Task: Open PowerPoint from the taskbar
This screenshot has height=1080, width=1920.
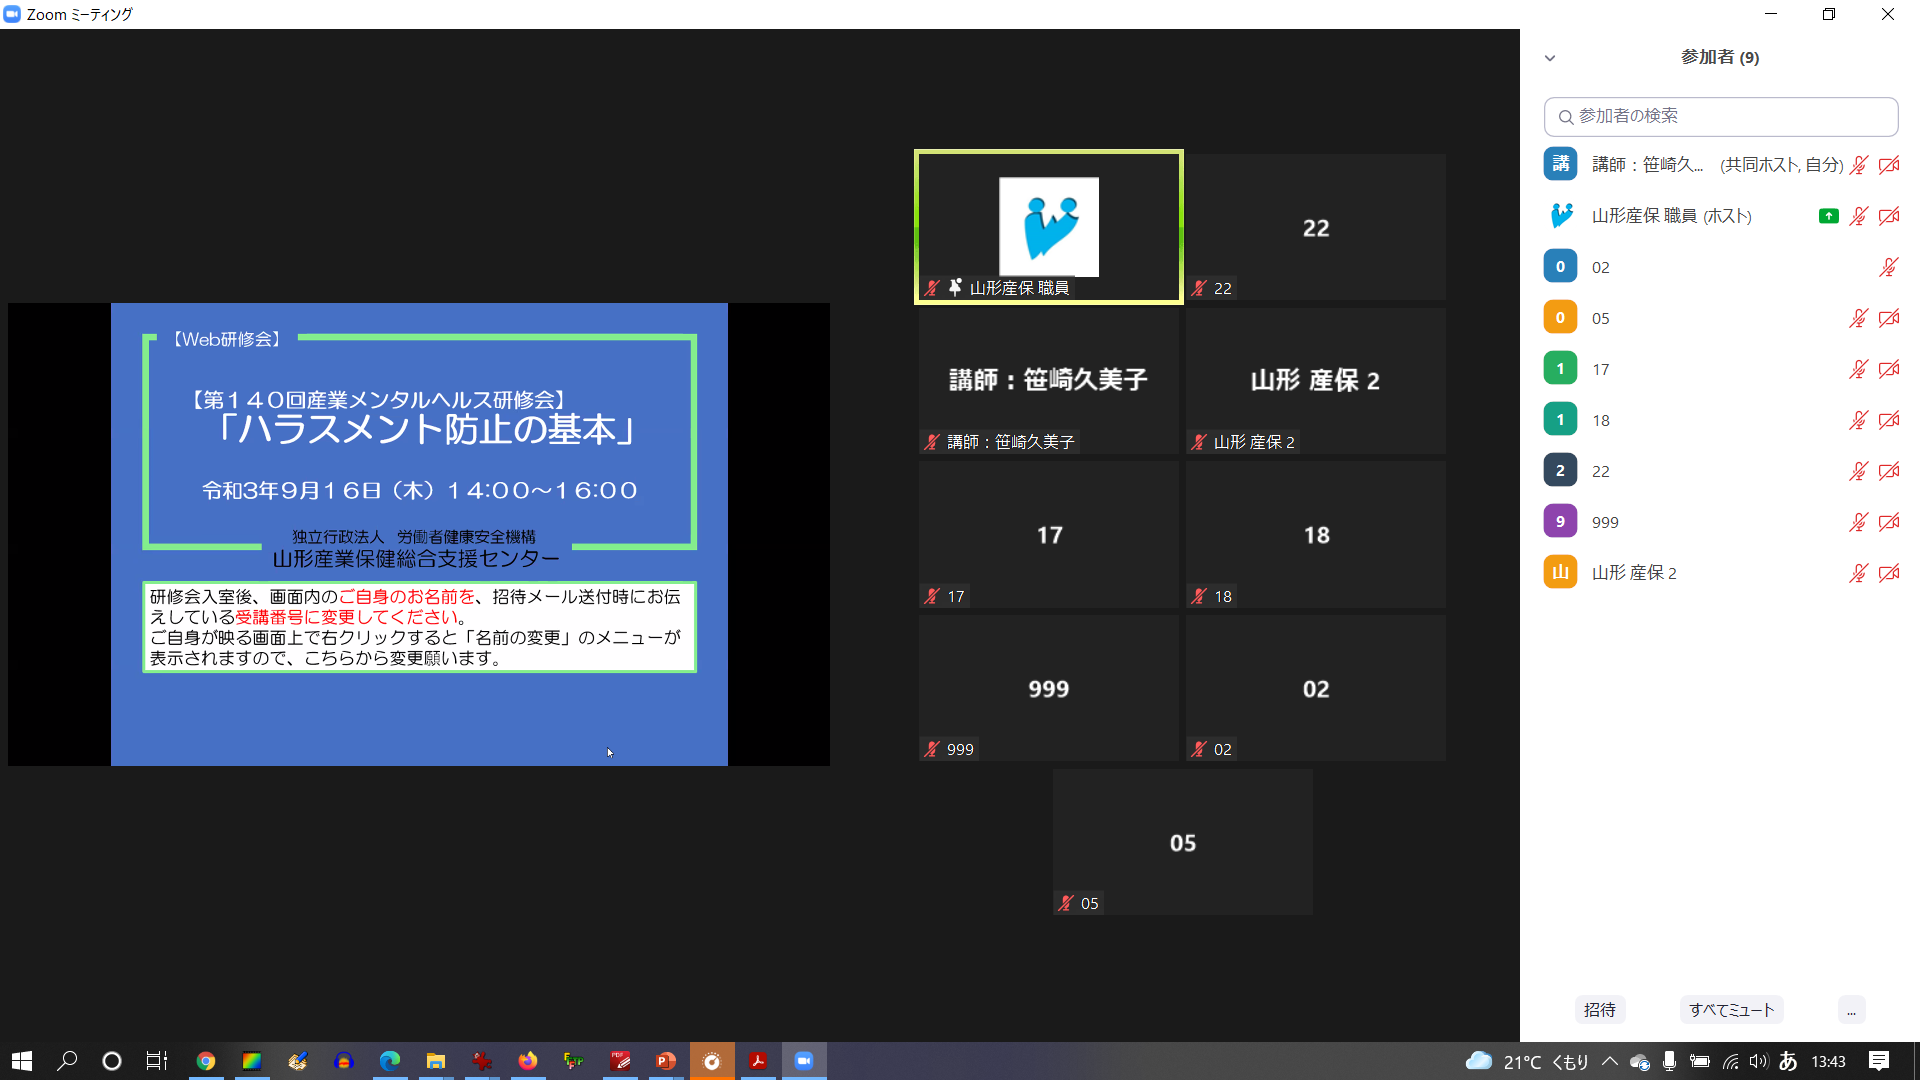Action: (666, 1061)
